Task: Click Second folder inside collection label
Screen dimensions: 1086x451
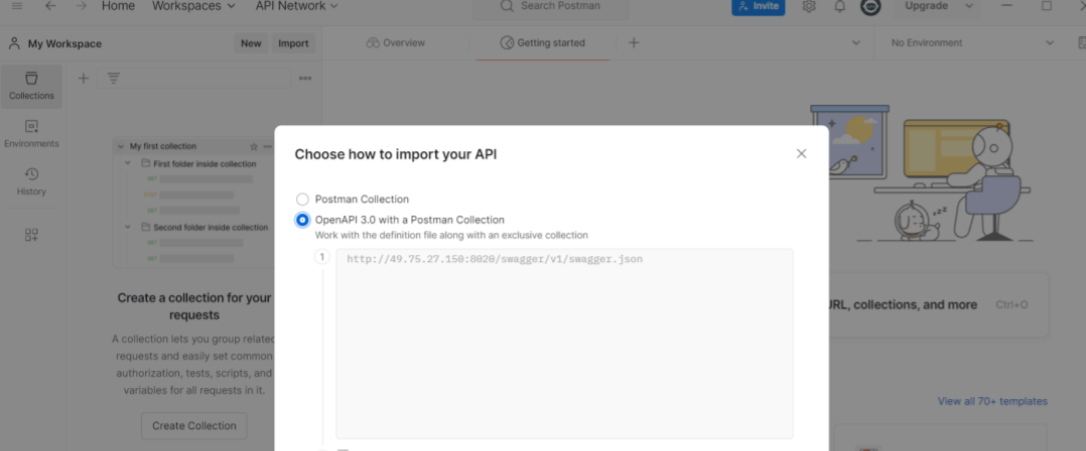Action: click(211, 227)
